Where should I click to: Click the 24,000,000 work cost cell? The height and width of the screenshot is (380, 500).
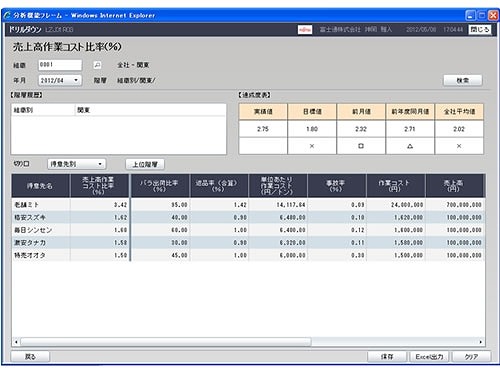pyautogui.click(x=396, y=205)
